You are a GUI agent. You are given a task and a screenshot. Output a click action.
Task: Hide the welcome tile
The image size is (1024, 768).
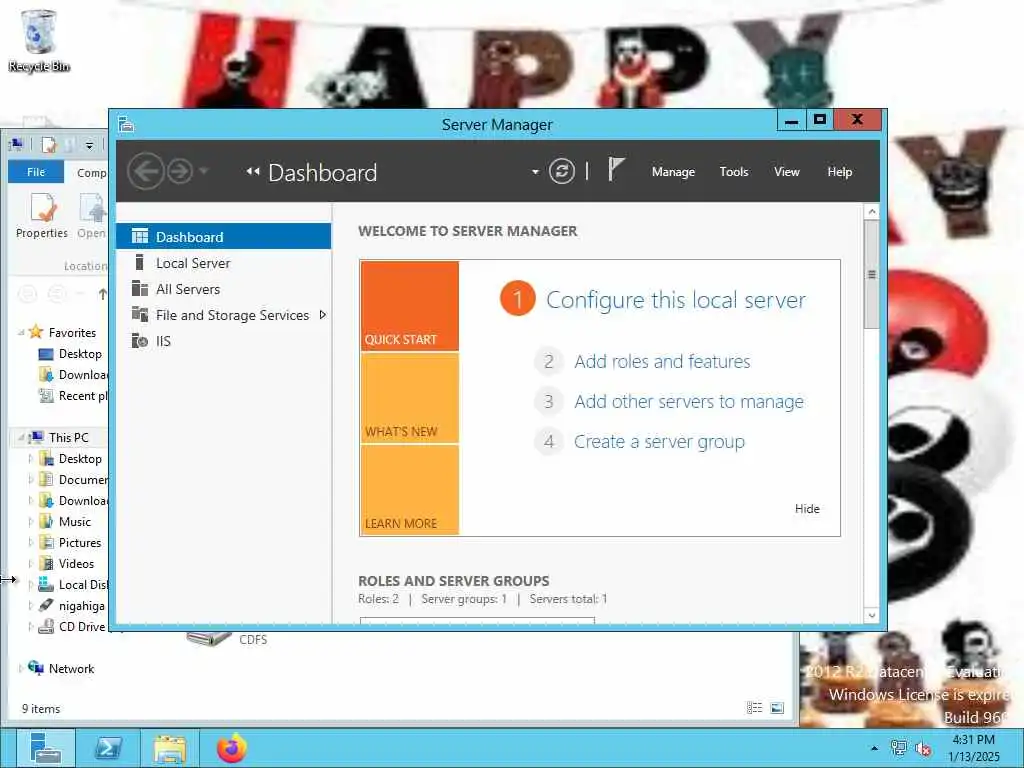point(807,508)
